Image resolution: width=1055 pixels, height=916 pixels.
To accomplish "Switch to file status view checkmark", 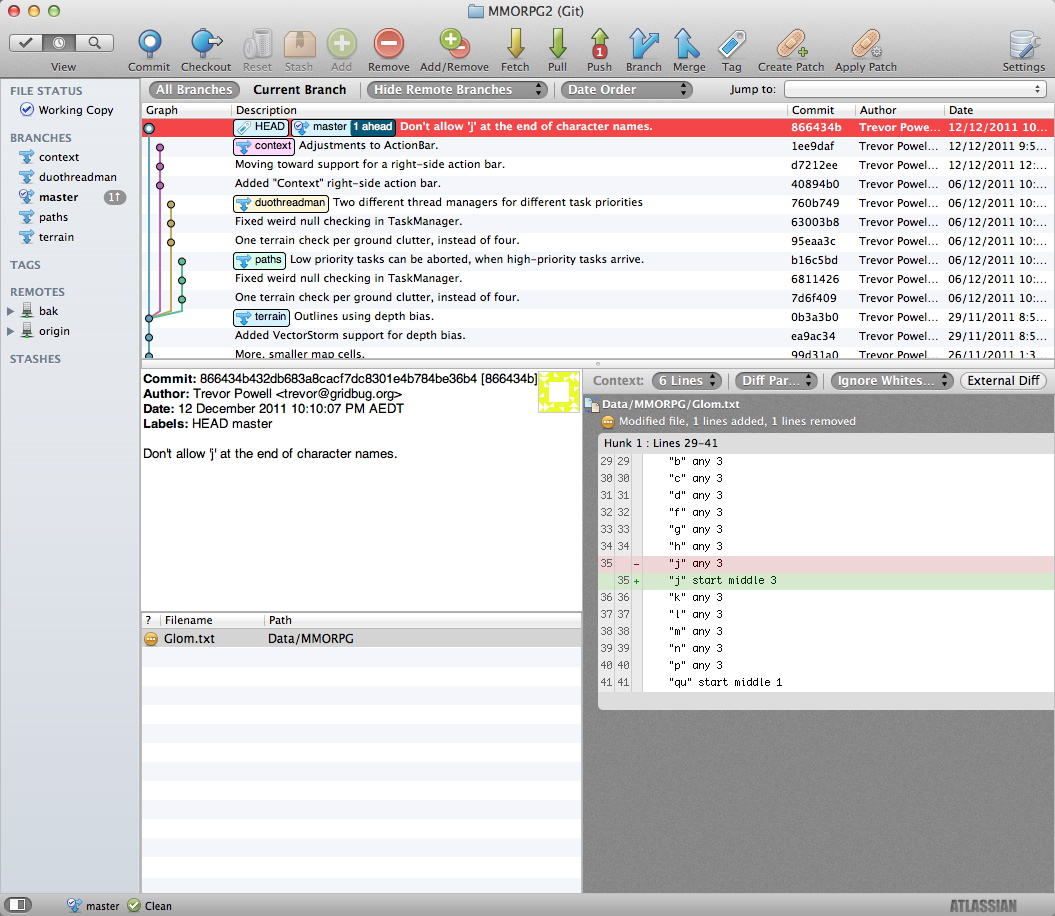I will point(26,43).
